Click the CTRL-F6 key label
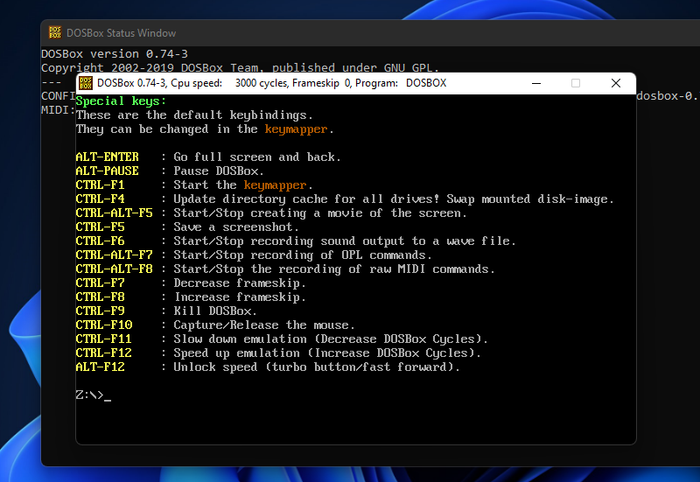Screen dimensions: 700x482 click(x=100, y=241)
